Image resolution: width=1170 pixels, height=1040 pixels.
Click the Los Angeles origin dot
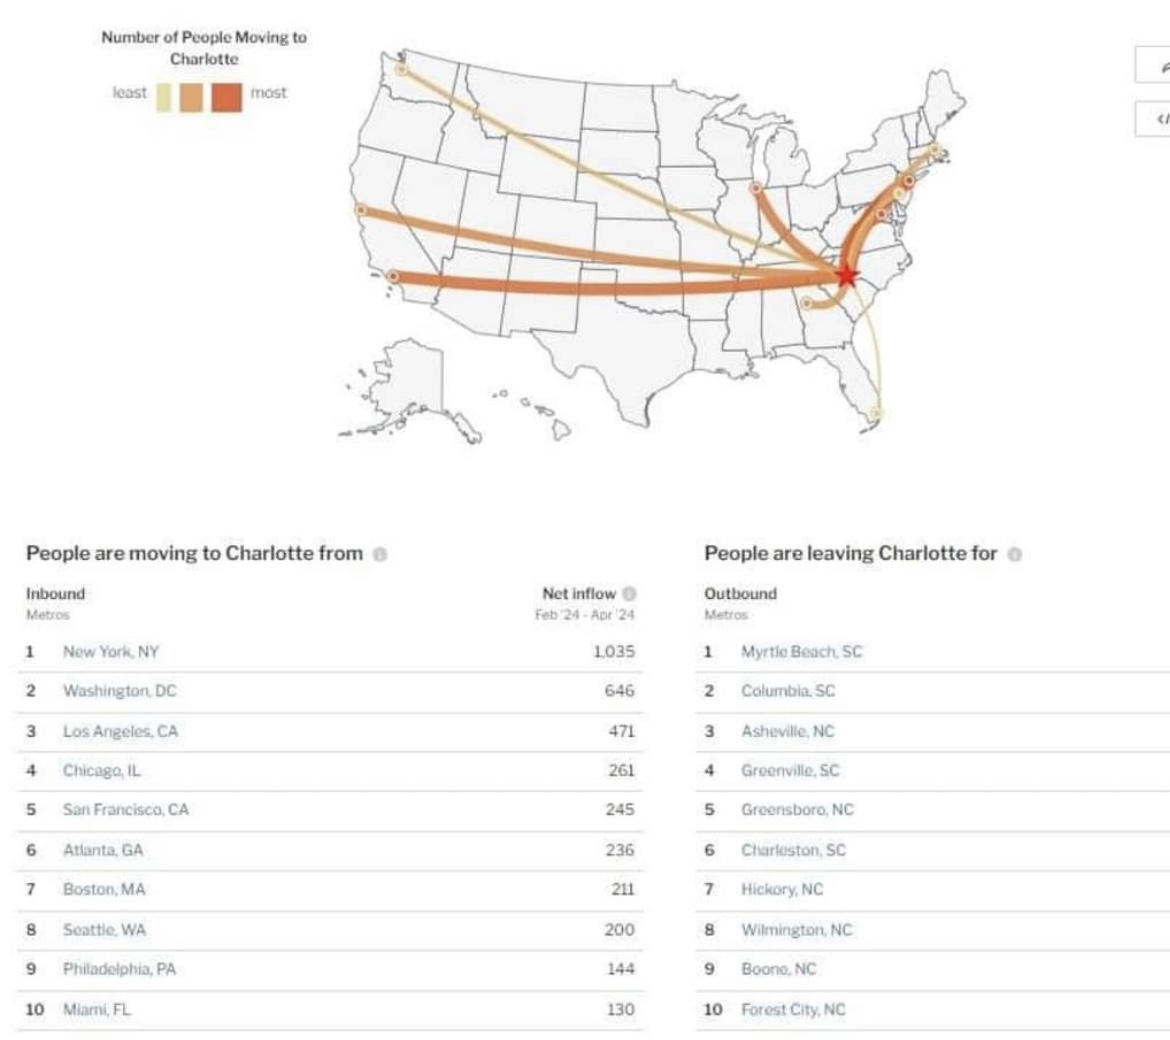(393, 276)
